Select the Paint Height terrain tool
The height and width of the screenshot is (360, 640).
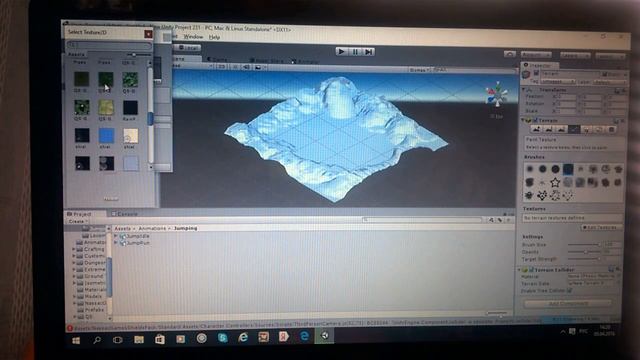coord(549,129)
